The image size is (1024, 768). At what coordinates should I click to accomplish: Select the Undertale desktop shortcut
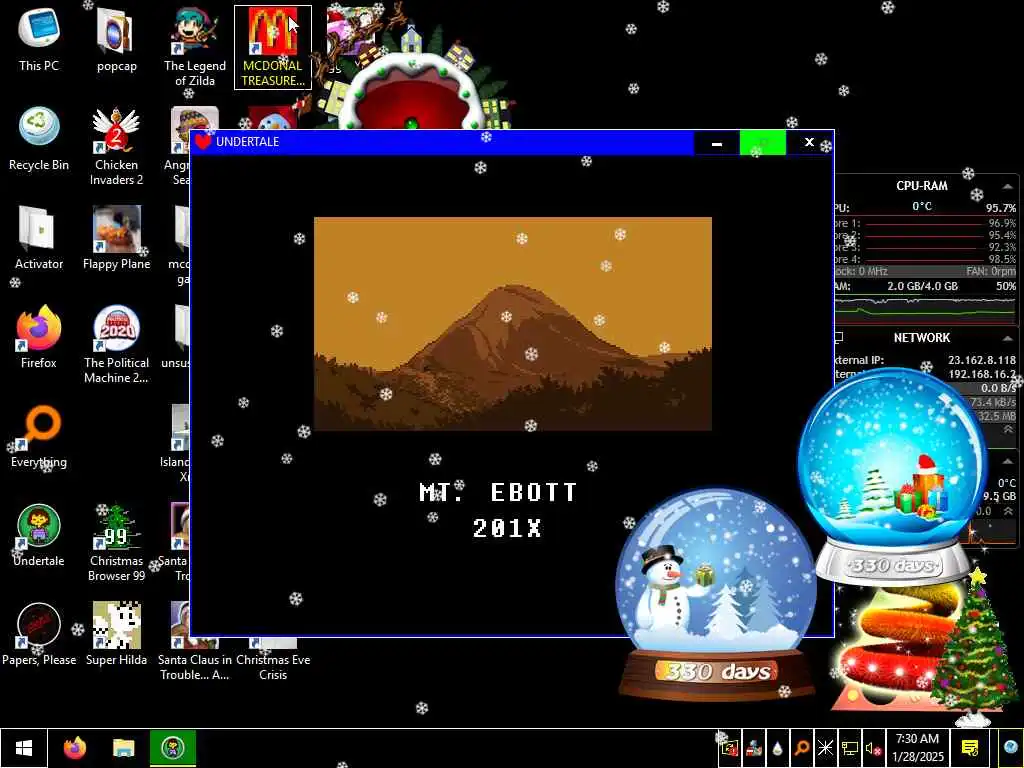[39, 536]
